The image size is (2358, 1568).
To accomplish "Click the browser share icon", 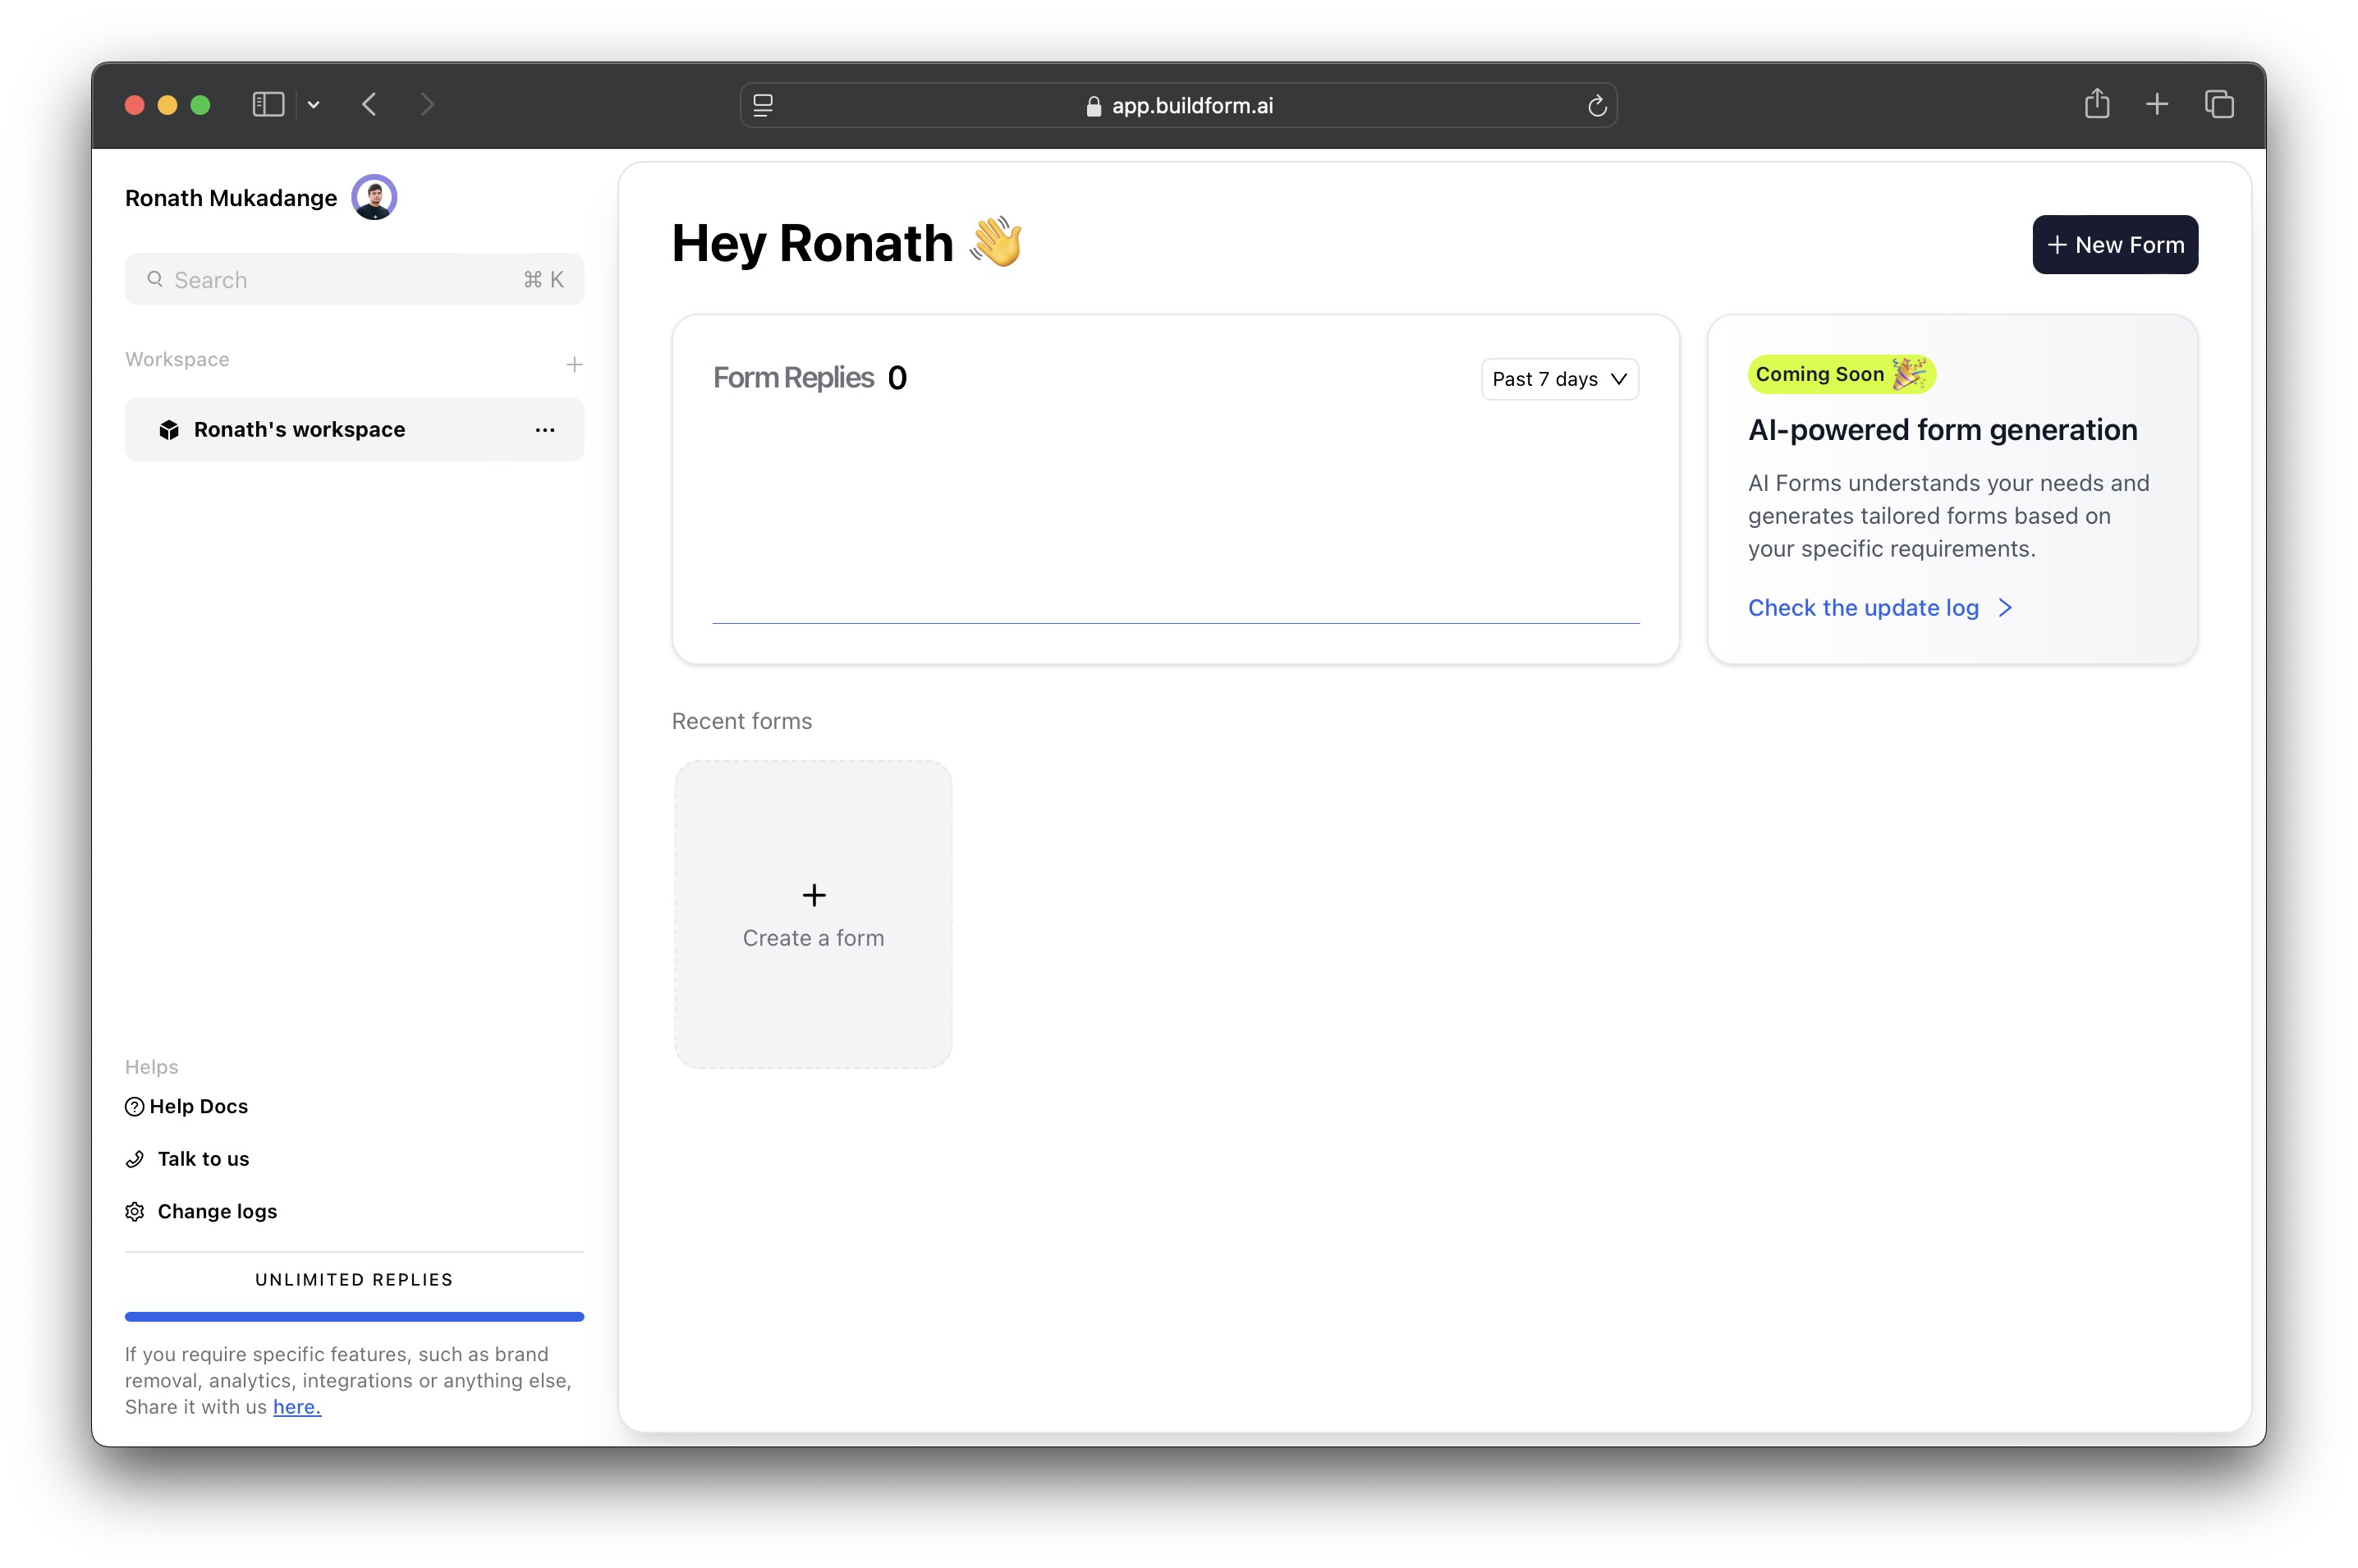I will click(x=2096, y=104).
